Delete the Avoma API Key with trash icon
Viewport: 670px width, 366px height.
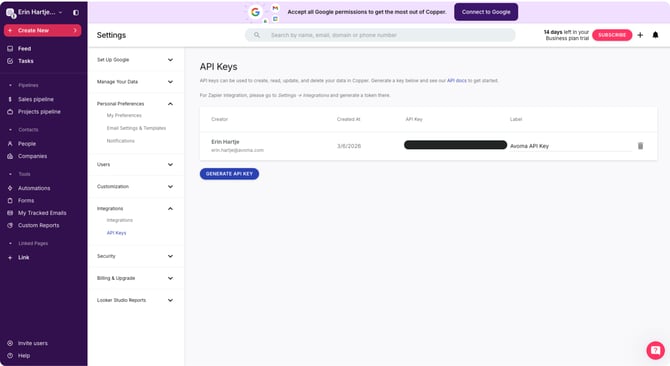[640, 146]
